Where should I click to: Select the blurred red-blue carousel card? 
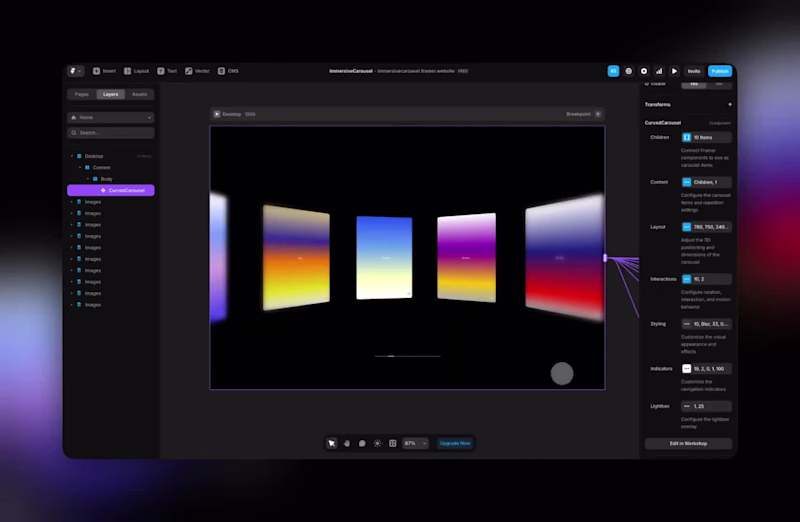[x=565, y=258]
